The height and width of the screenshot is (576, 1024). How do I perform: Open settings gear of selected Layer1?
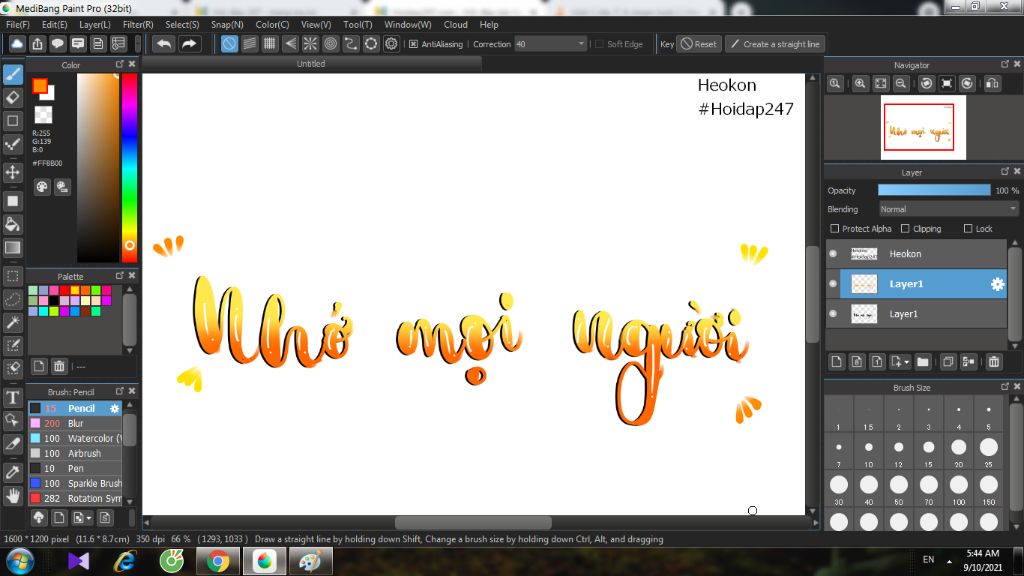[997, 284]
